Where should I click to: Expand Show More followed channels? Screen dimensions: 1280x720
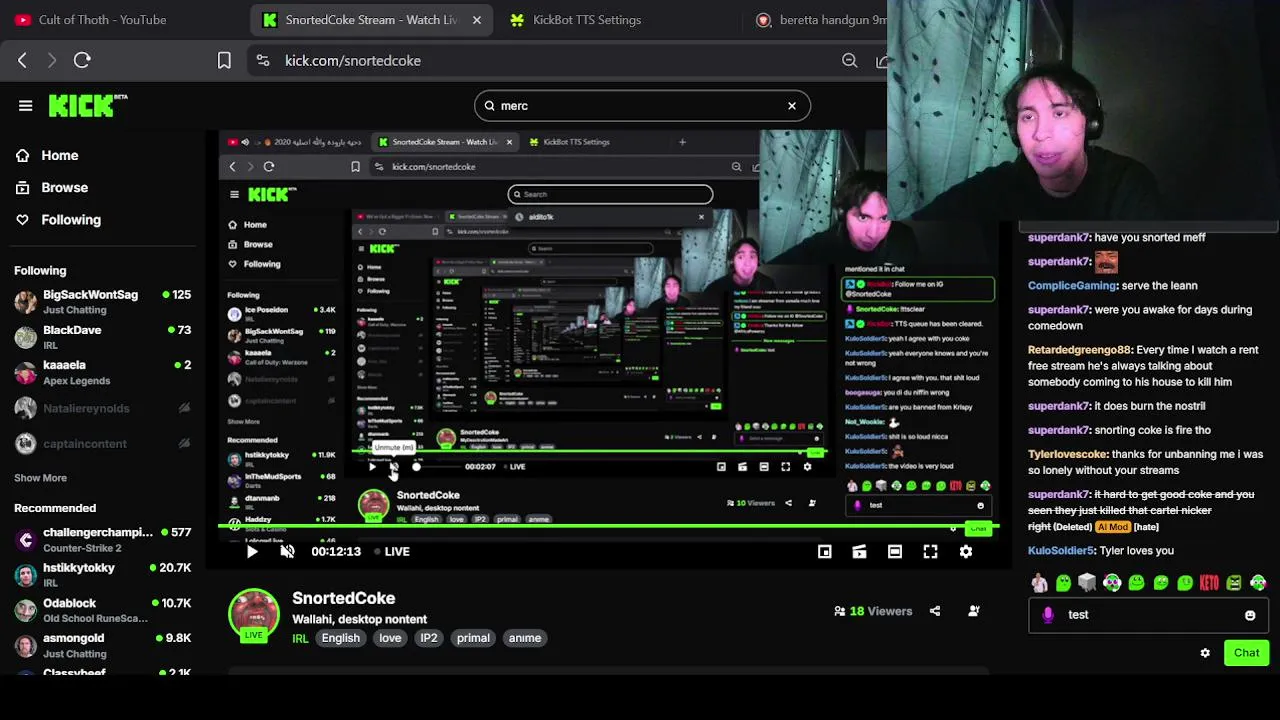click(40, 478)
